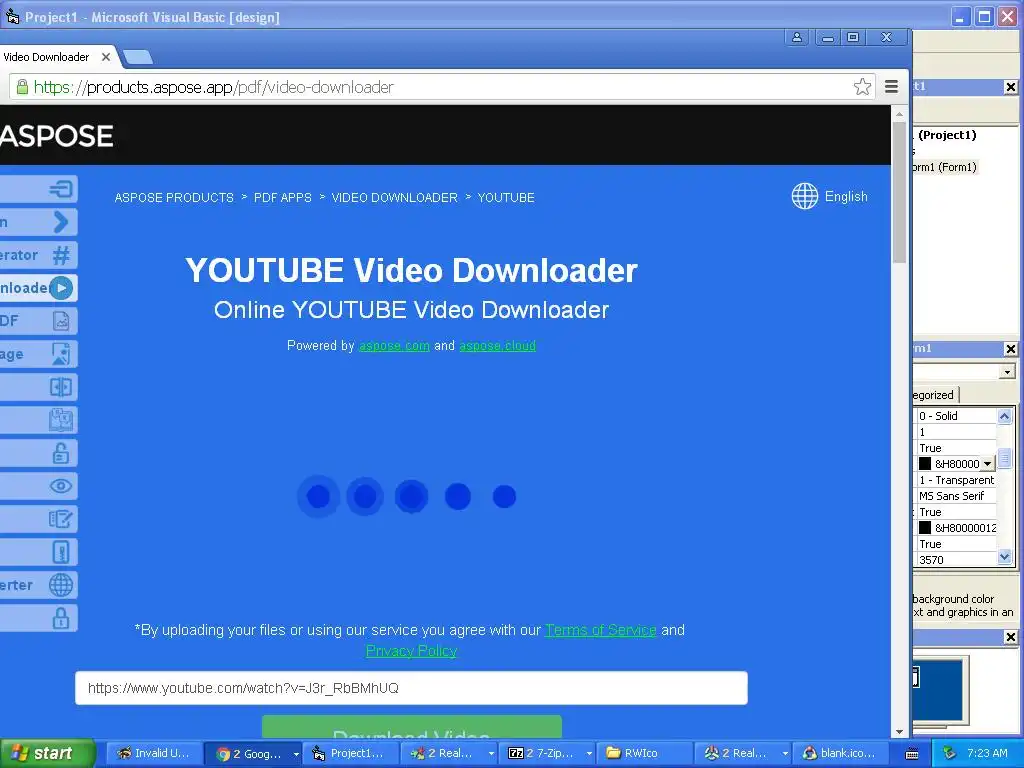Switch to the Categorized properties tab

pyautogui.click(x=934, y=395)
